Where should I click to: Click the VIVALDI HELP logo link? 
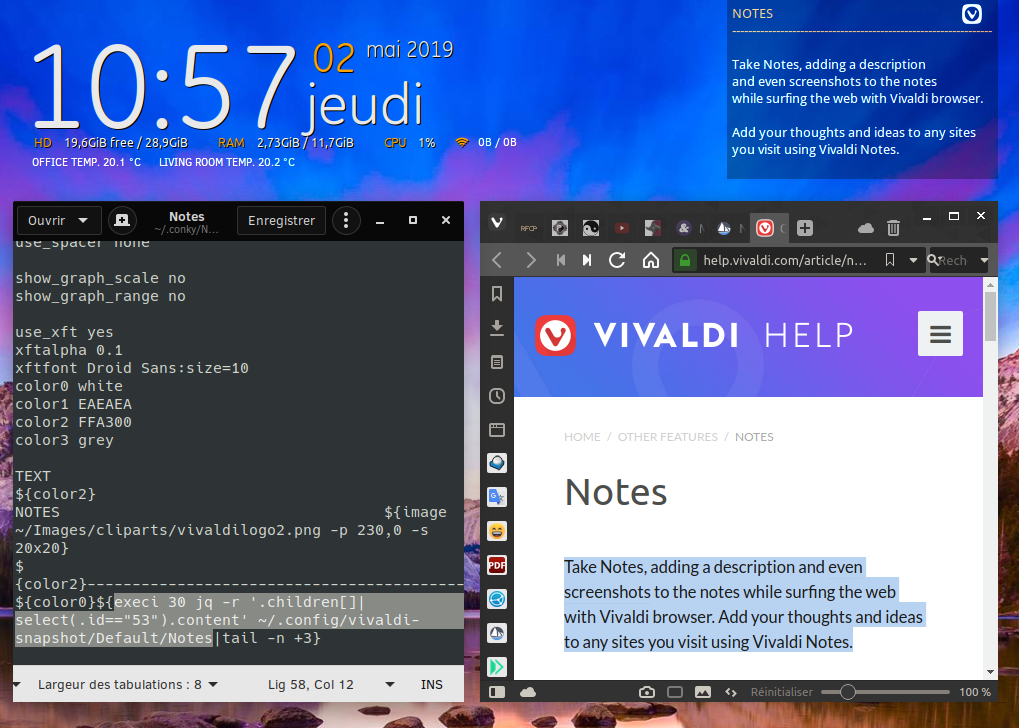coord(693,335)
